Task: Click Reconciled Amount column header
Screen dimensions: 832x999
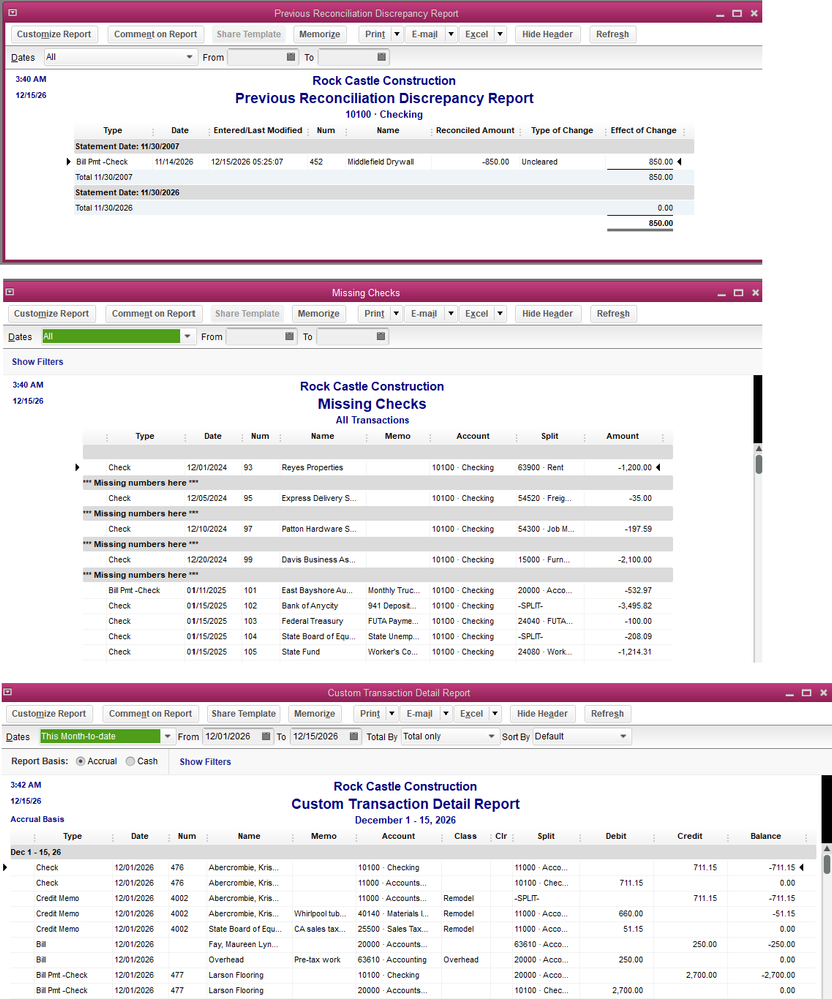Action: pos(475,130)
